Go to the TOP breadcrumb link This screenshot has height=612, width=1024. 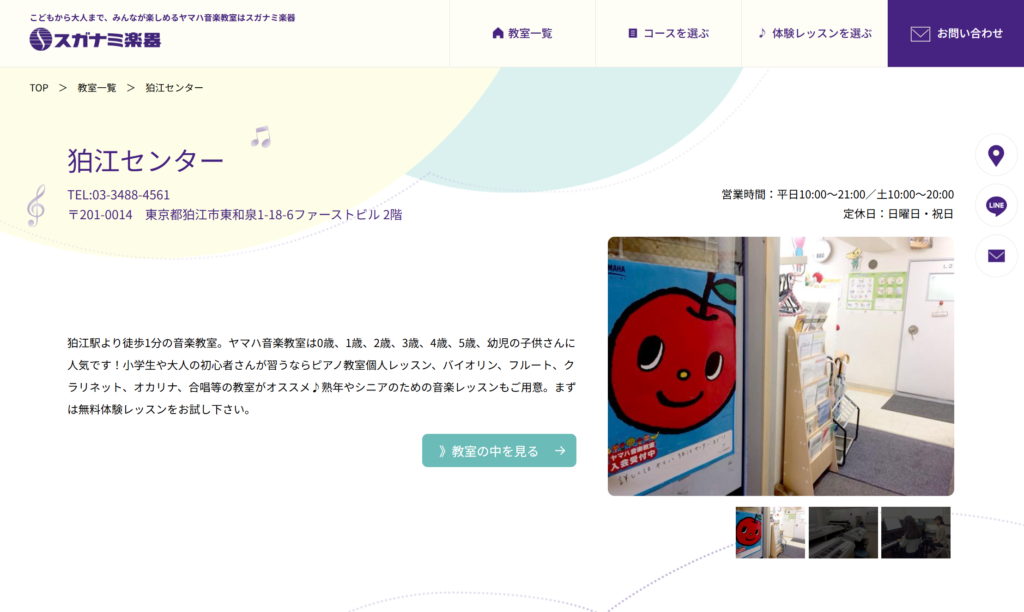click(39, 88)
